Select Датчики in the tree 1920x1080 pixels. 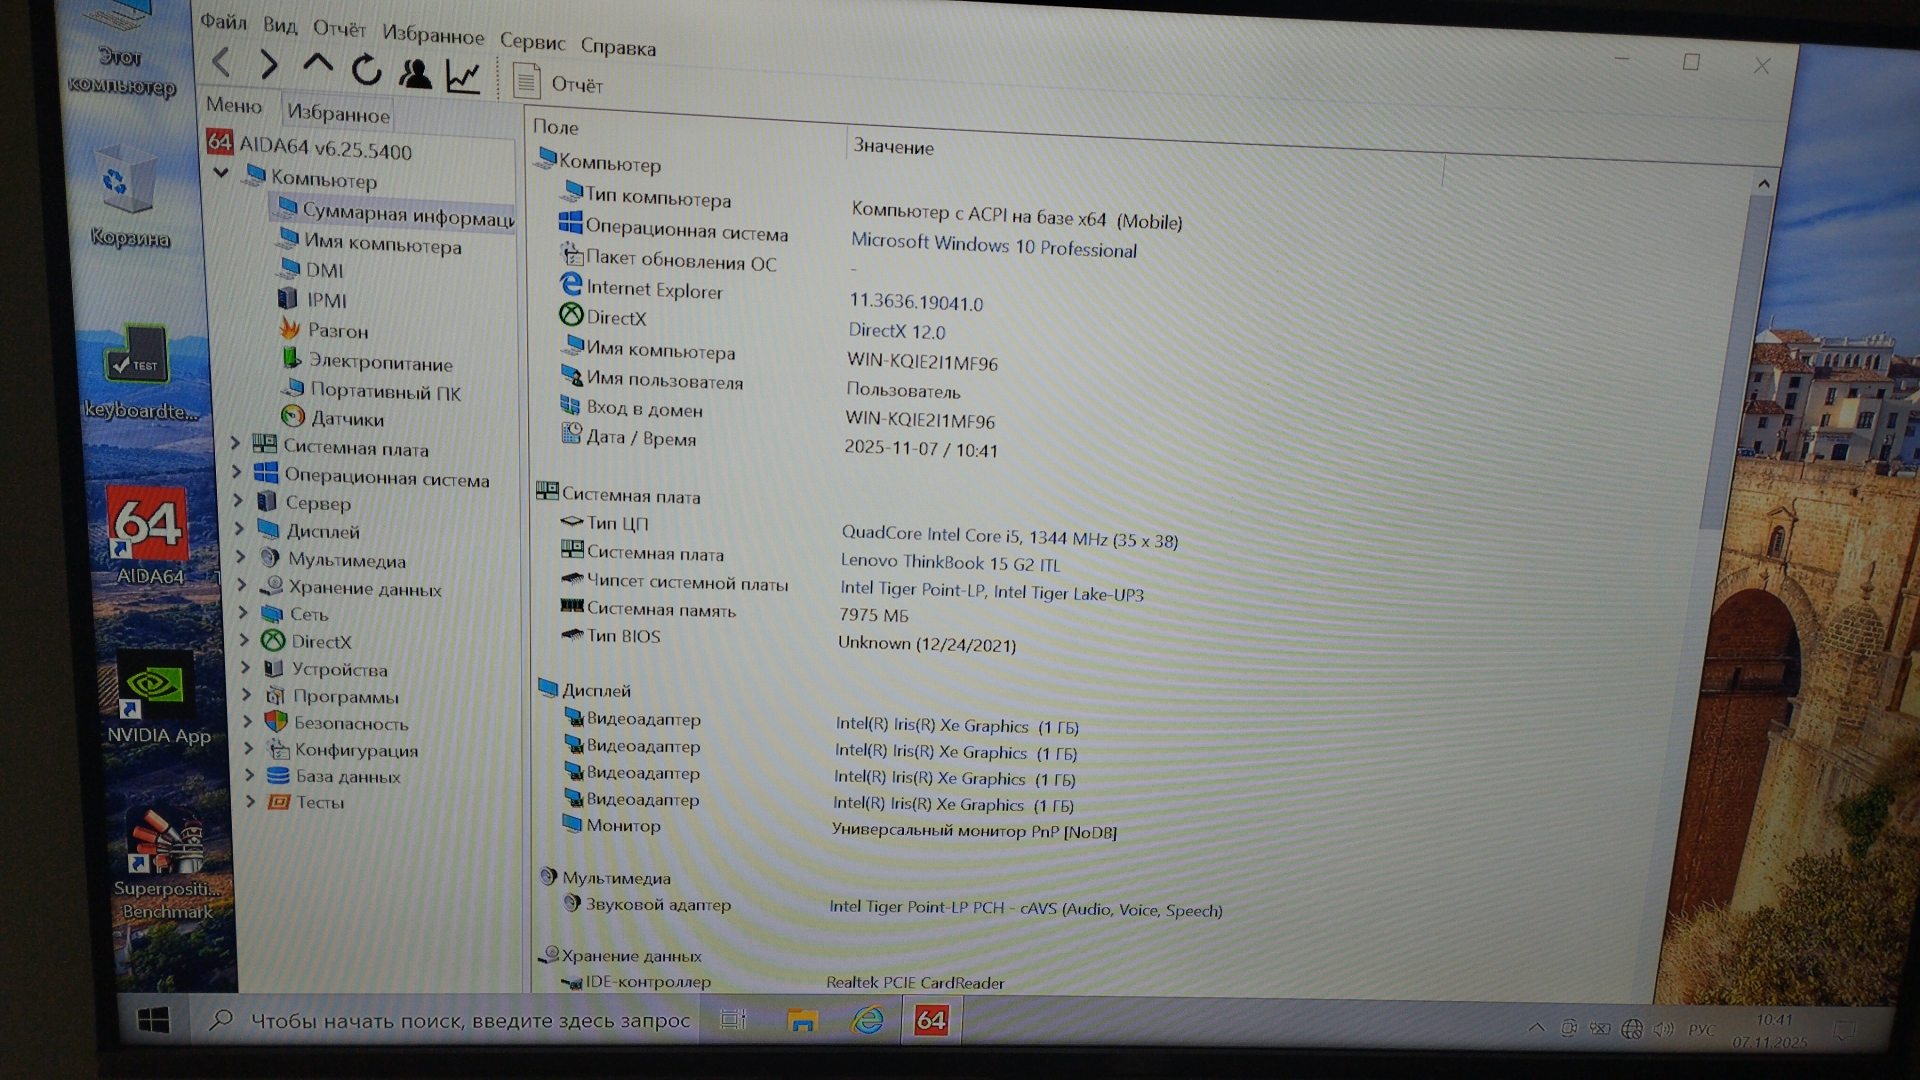click(346, 419)
